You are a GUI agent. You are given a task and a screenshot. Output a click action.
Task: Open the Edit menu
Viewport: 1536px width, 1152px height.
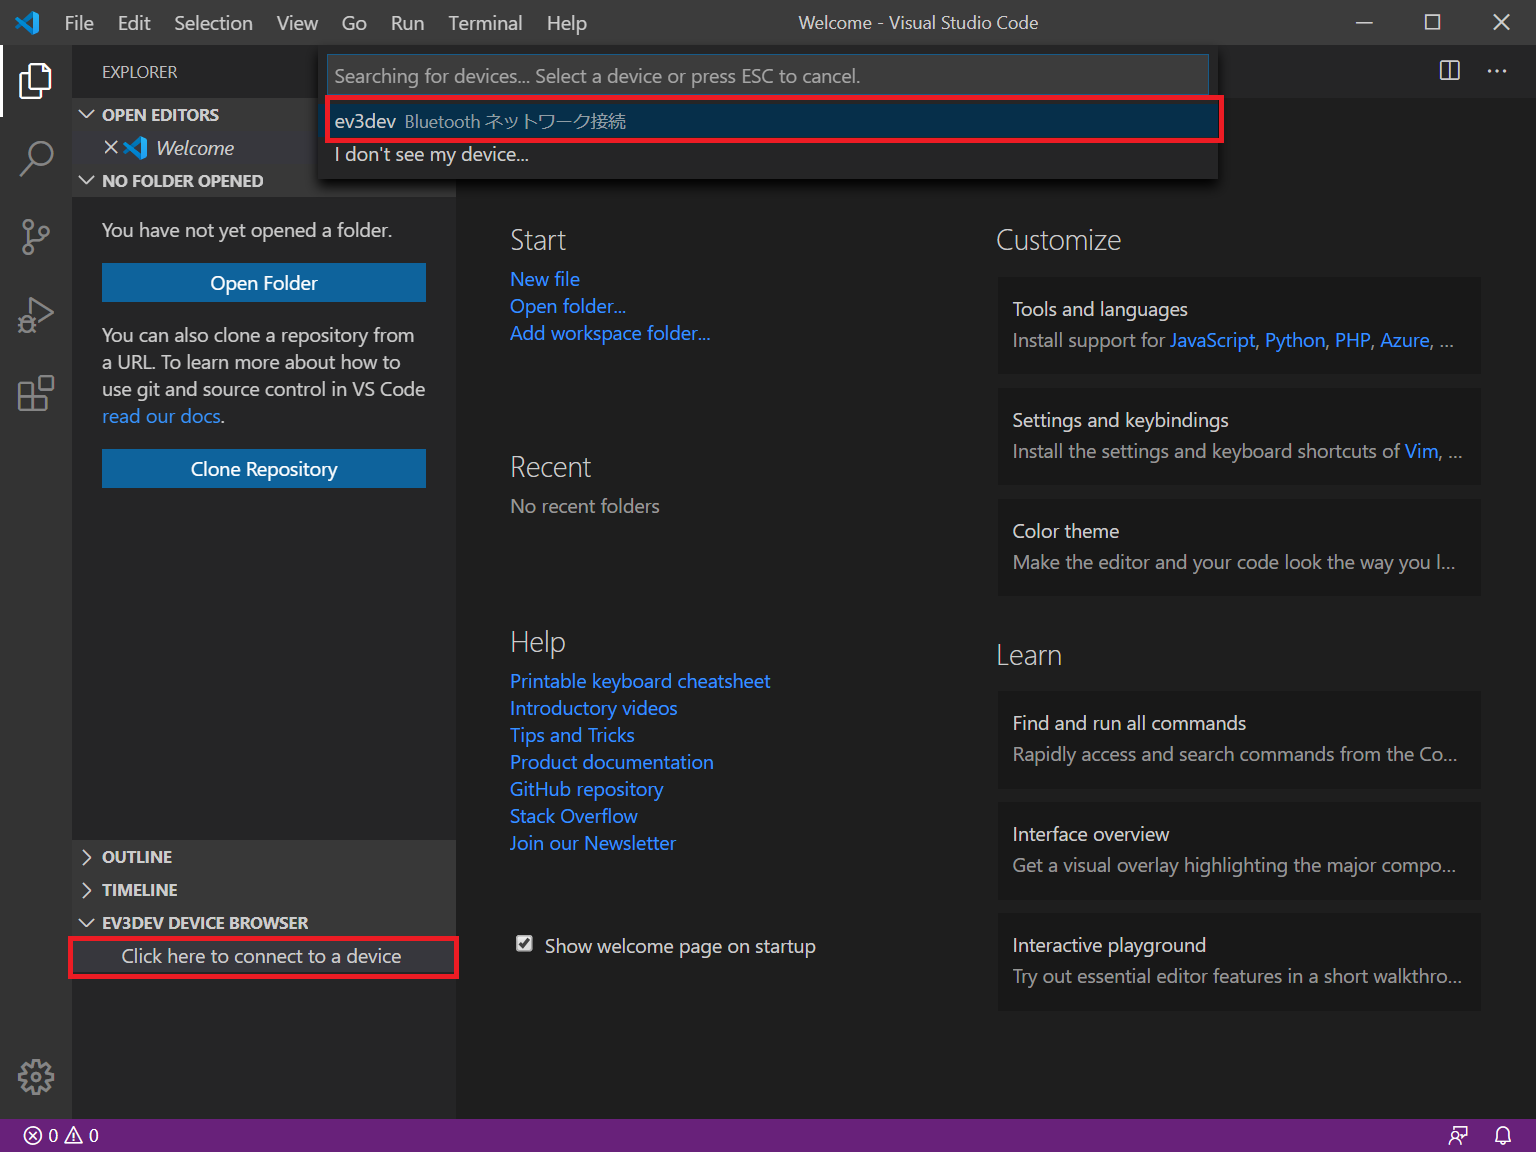134,22
